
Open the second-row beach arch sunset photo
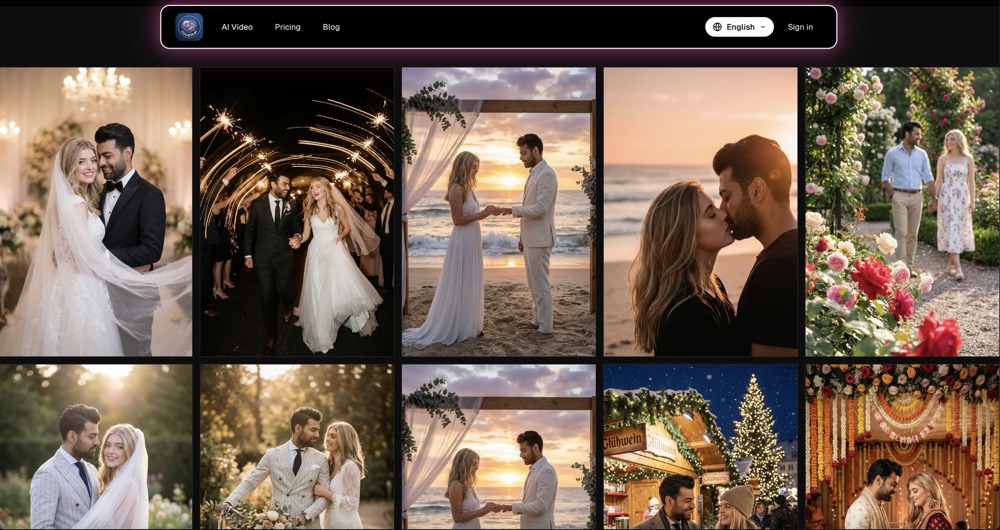point(499,447)
